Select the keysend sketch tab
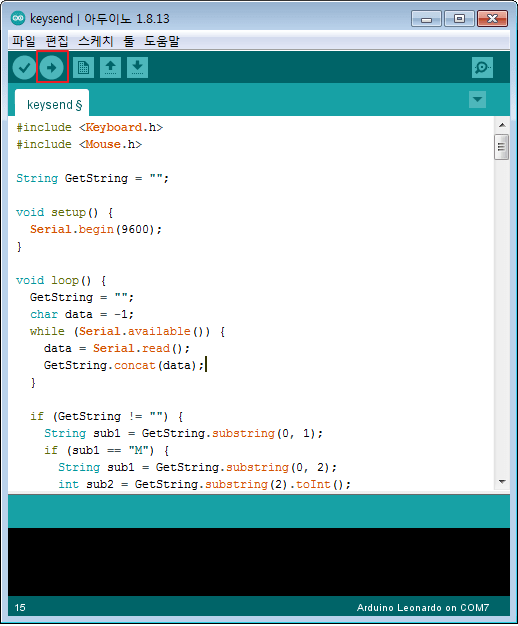The width and height of the screenshot is (518, 626). pyautogui.click(x=52, y=104)
